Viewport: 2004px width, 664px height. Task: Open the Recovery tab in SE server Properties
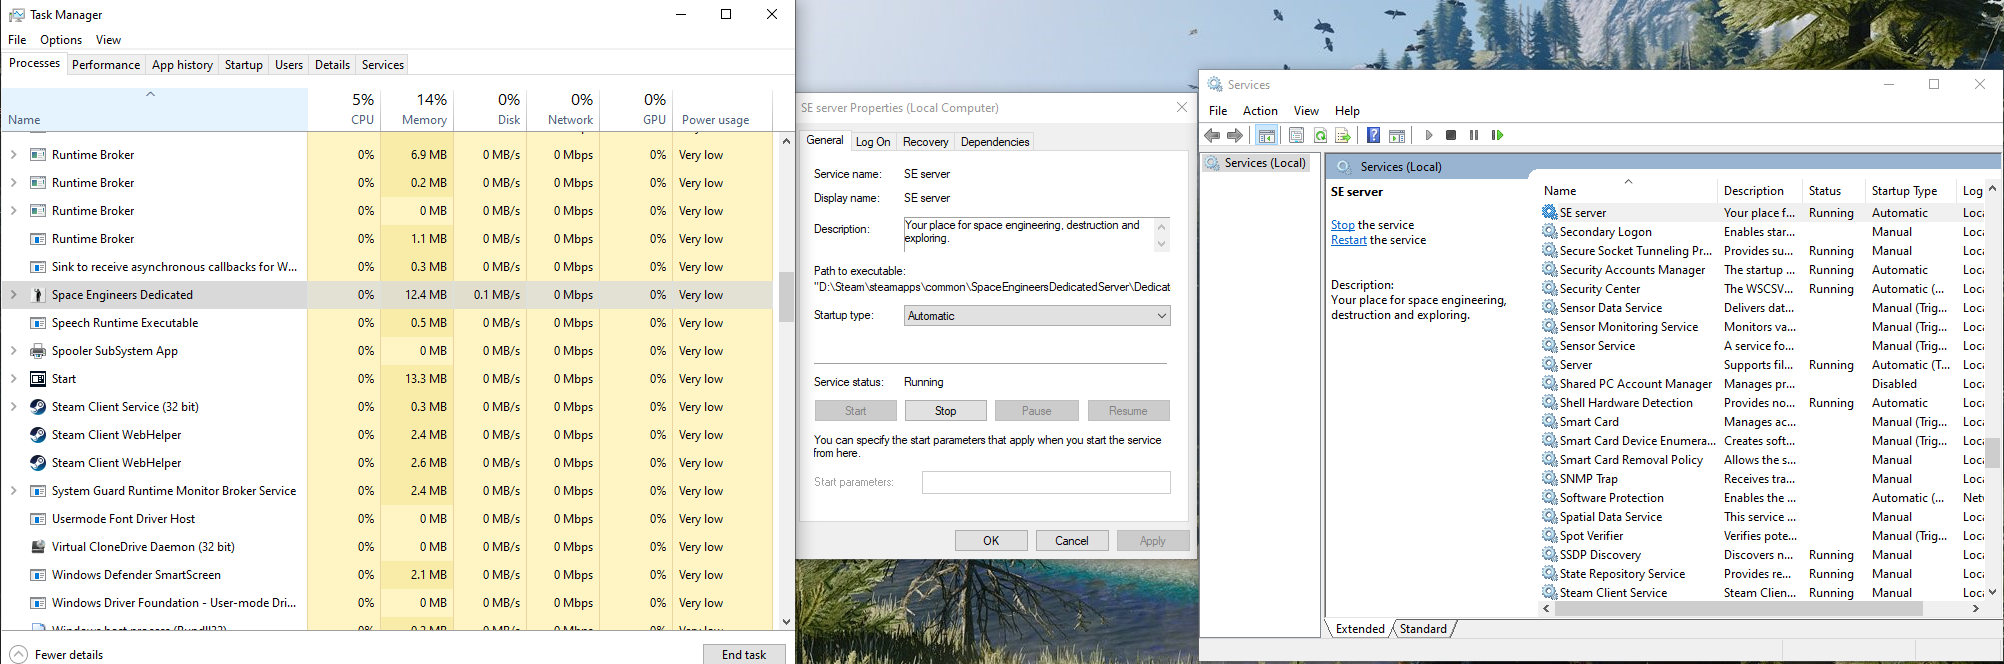point(925,142)
